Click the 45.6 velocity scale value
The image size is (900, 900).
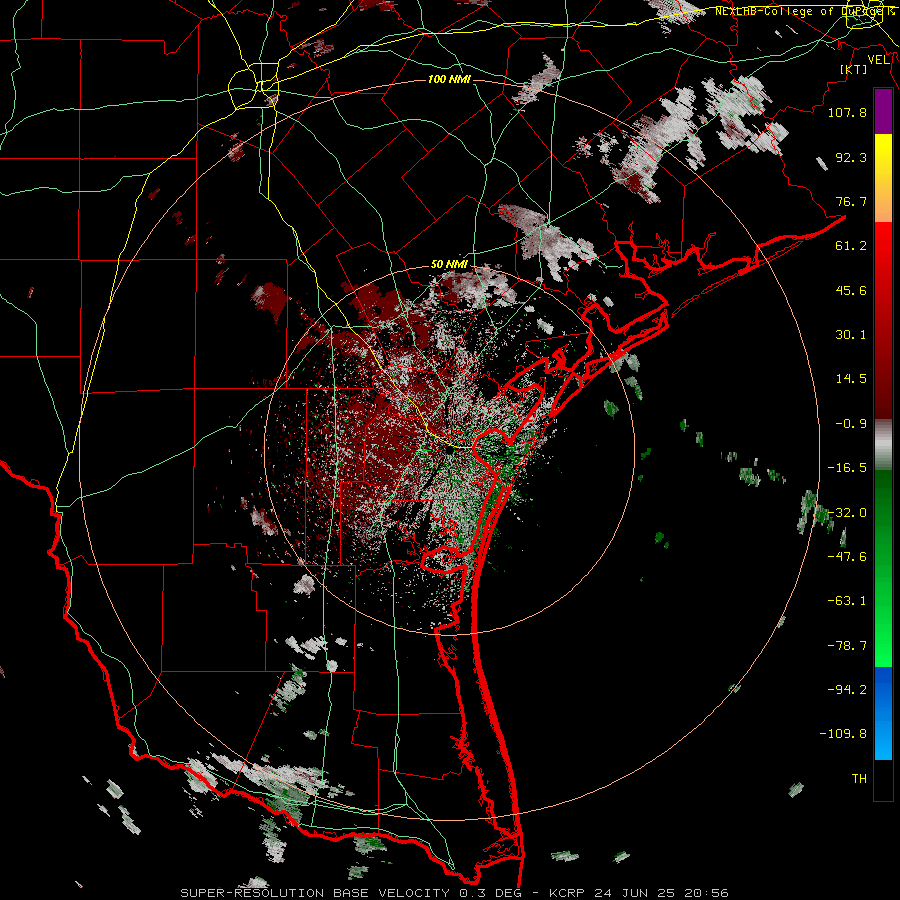click(851, 290)
